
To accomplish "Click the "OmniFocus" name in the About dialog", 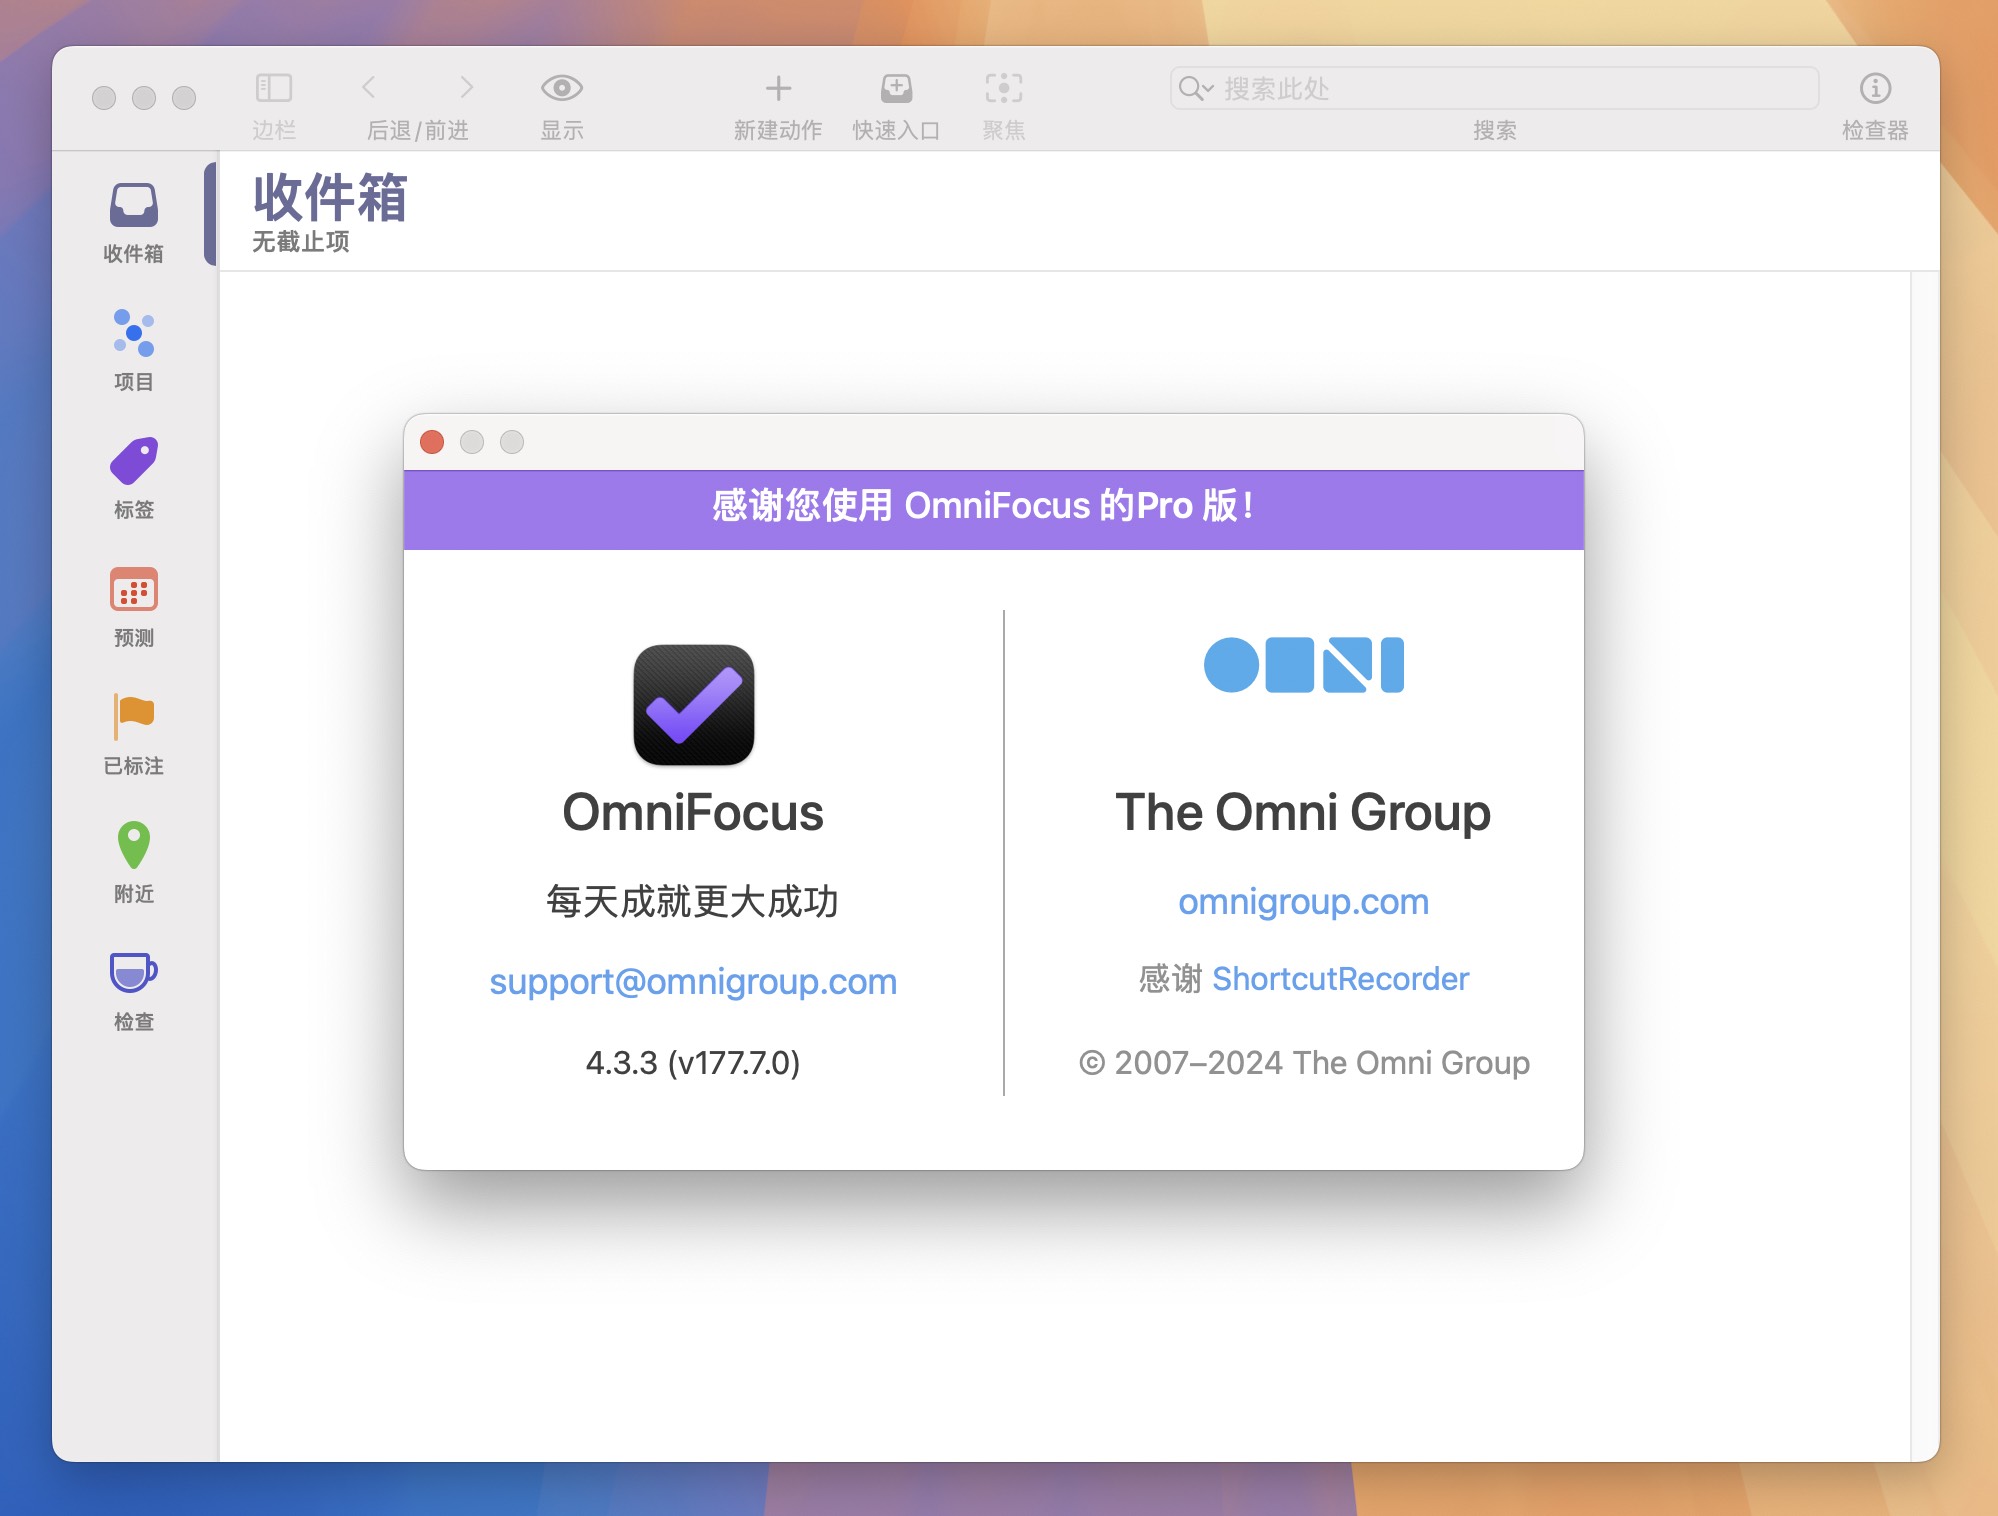I will click(x=693, y=812).
